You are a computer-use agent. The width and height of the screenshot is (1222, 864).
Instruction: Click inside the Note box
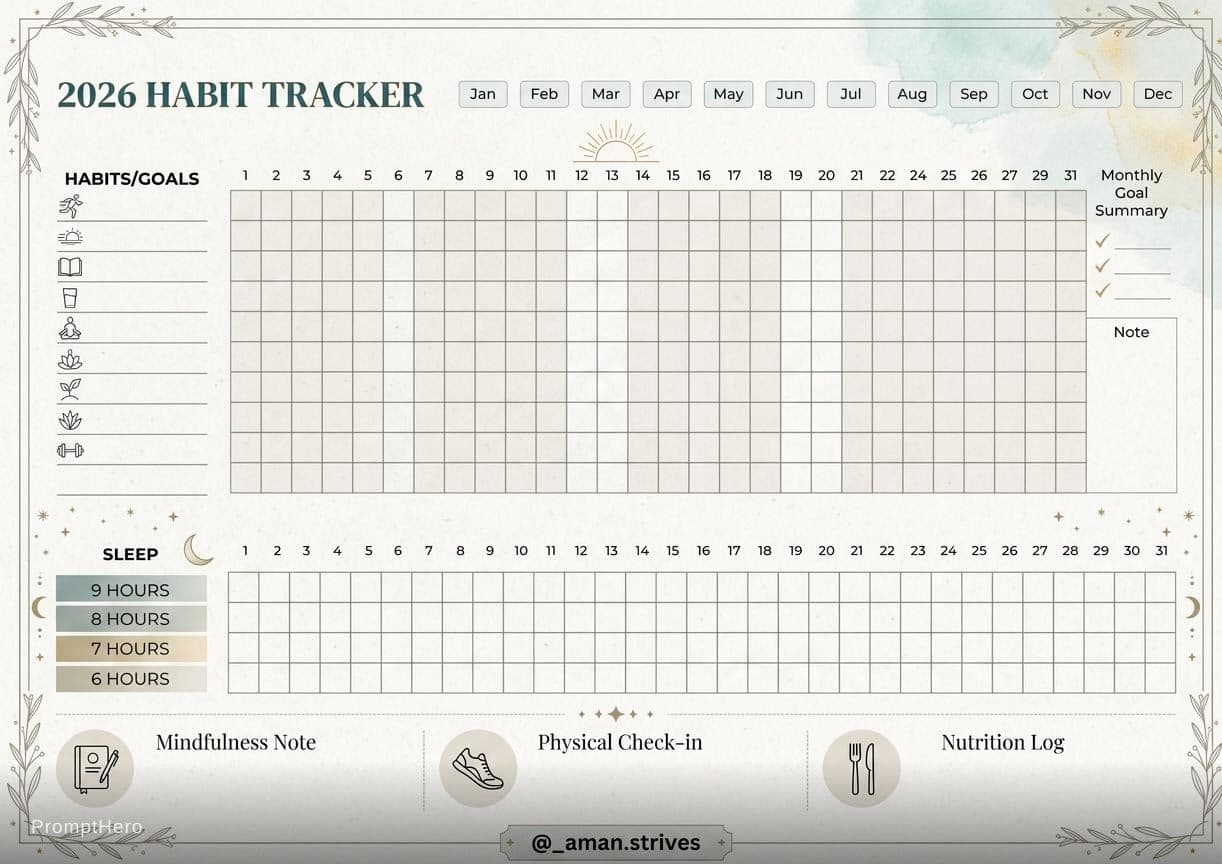click(1131, 405)
